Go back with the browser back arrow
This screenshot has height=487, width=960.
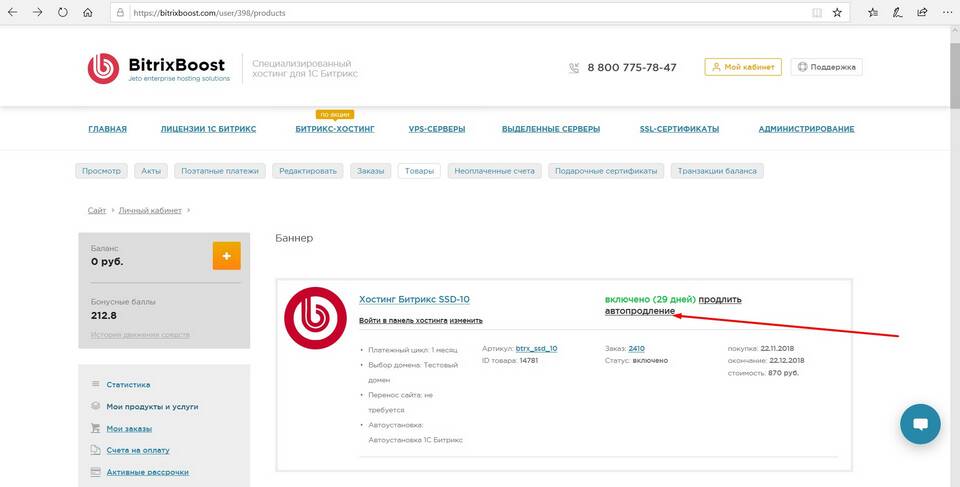[x=12, y=12]
